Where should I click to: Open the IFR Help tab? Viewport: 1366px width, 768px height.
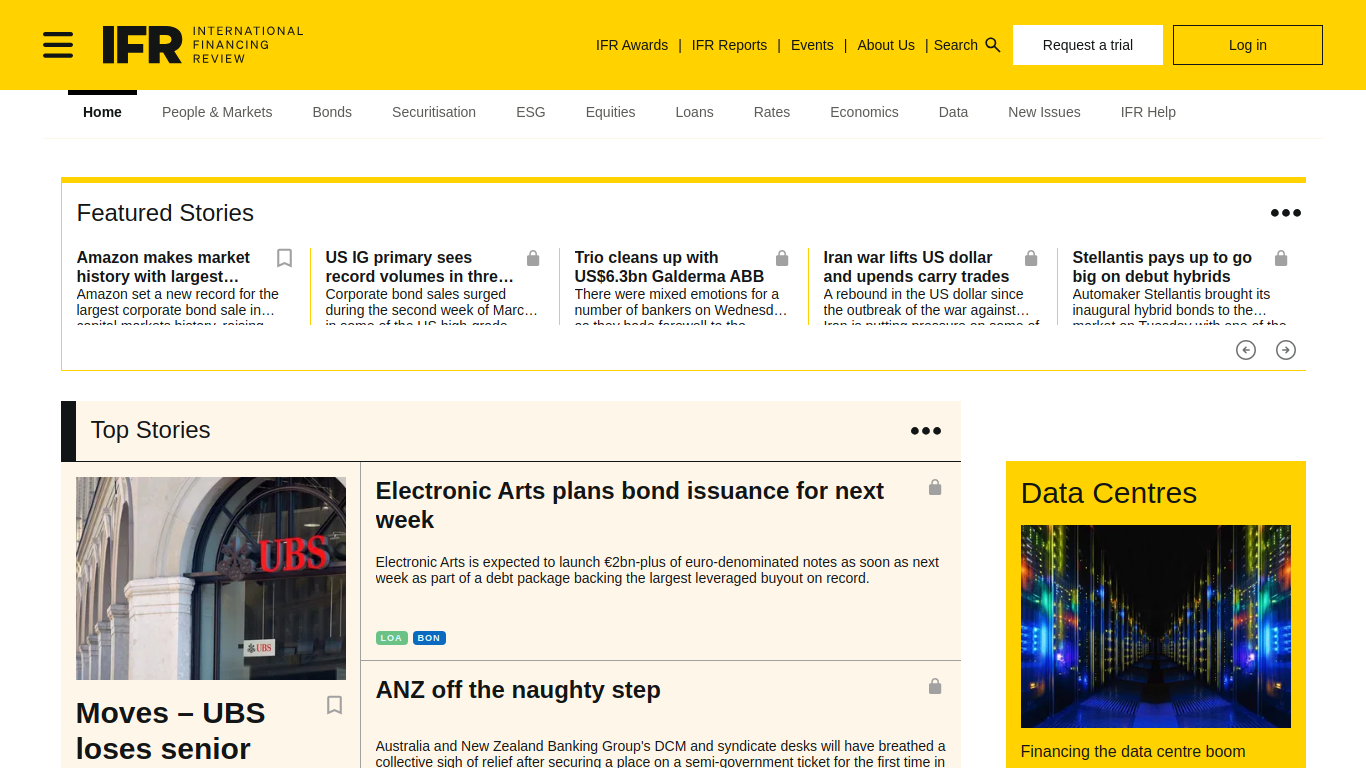1148,112
